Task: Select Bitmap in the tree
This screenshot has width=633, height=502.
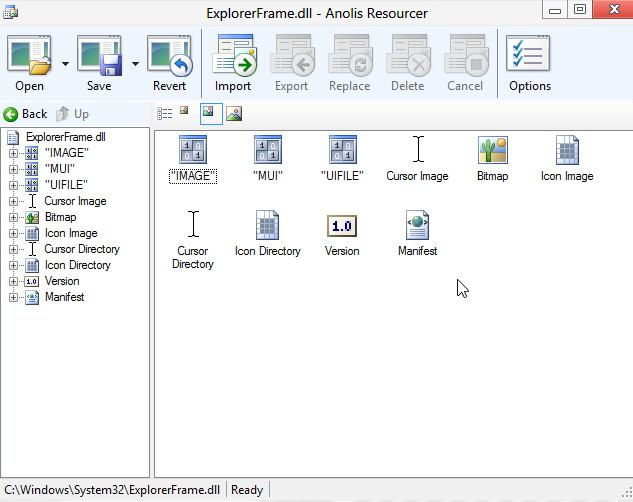Action: 61,217
